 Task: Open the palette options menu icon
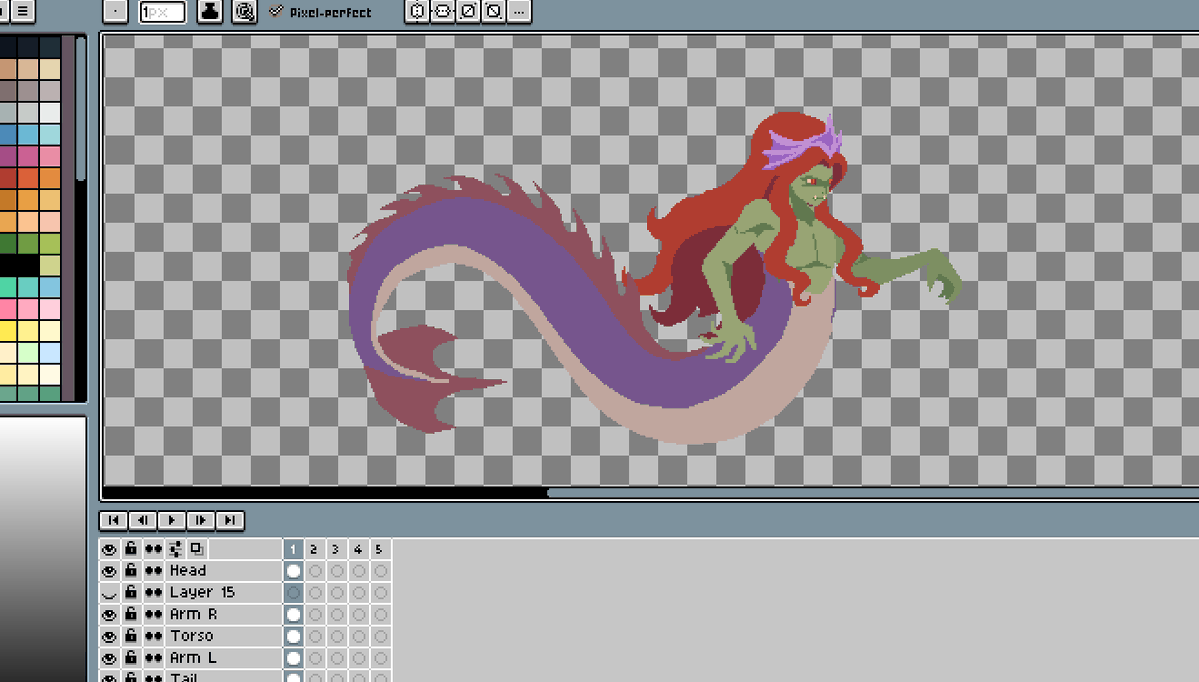pos(23,11)
